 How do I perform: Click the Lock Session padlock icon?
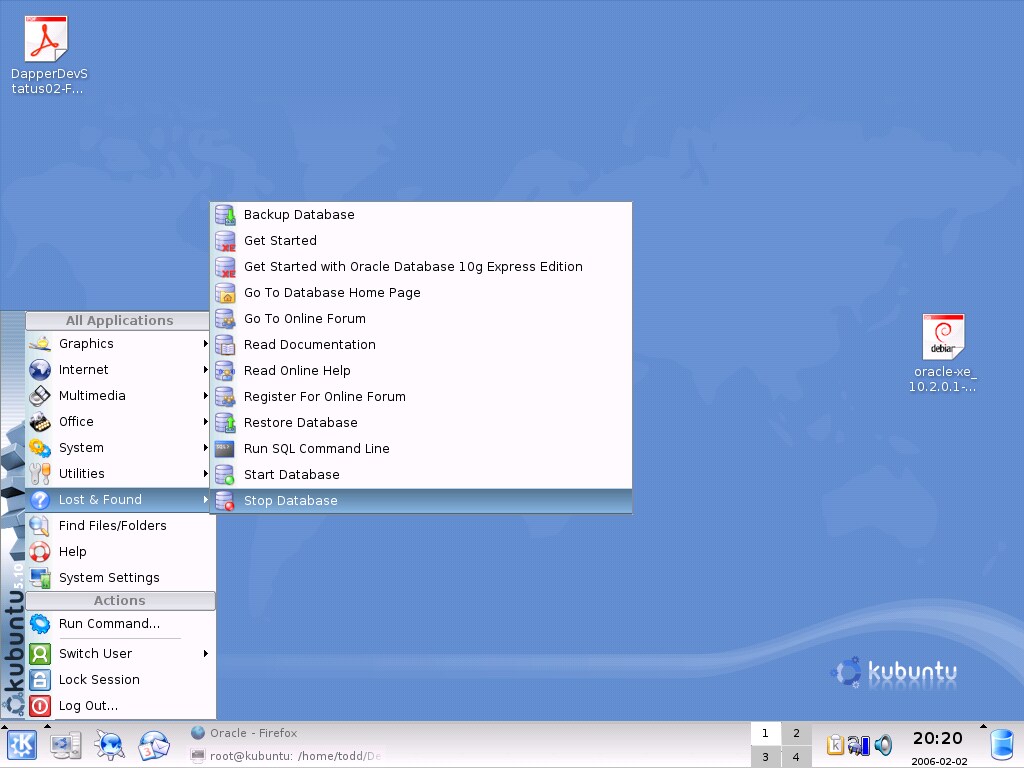[x=40, y=680]
